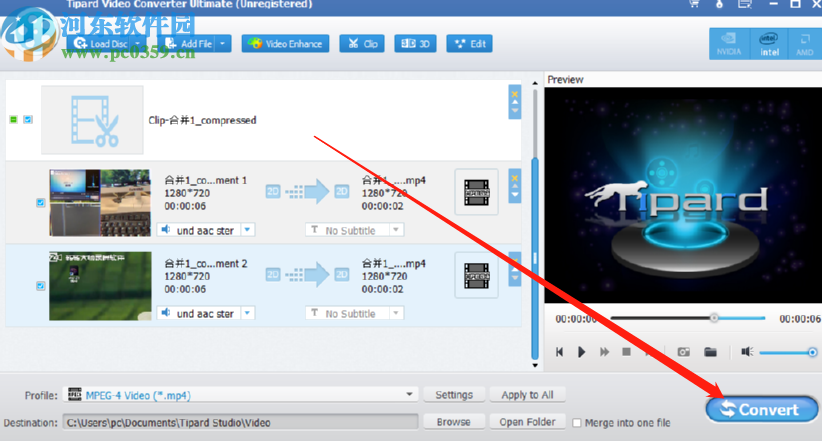Select AMD hardware acceleration
The width and height of the screenshot is (822, 441).
coord(805,44)
